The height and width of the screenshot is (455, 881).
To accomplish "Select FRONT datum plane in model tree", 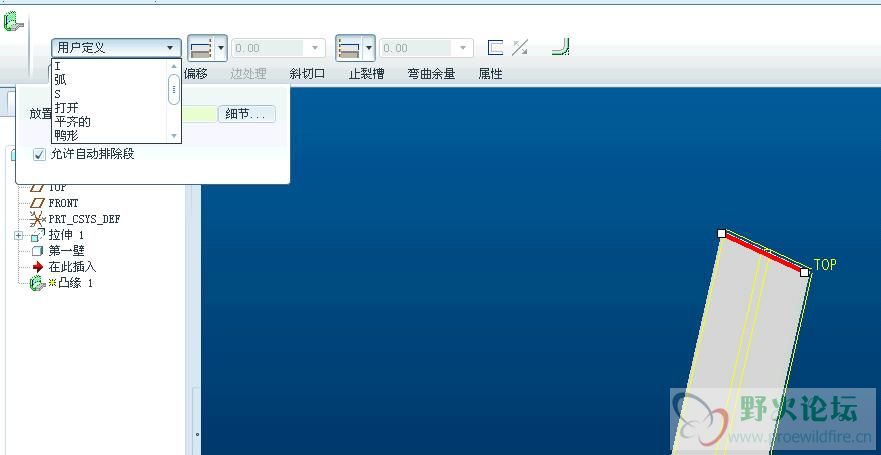I will click(x=63, y=203).
